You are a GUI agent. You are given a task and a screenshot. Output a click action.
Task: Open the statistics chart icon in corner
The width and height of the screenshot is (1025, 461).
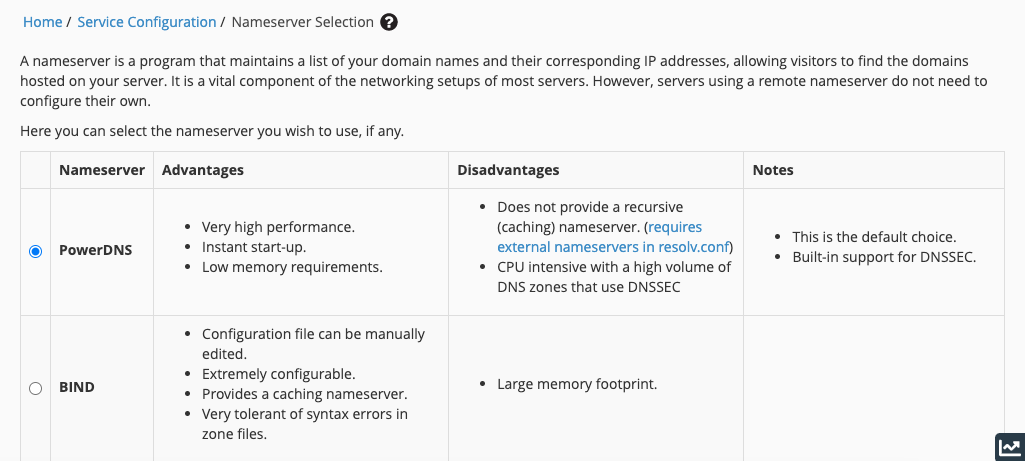[1008, 447]
